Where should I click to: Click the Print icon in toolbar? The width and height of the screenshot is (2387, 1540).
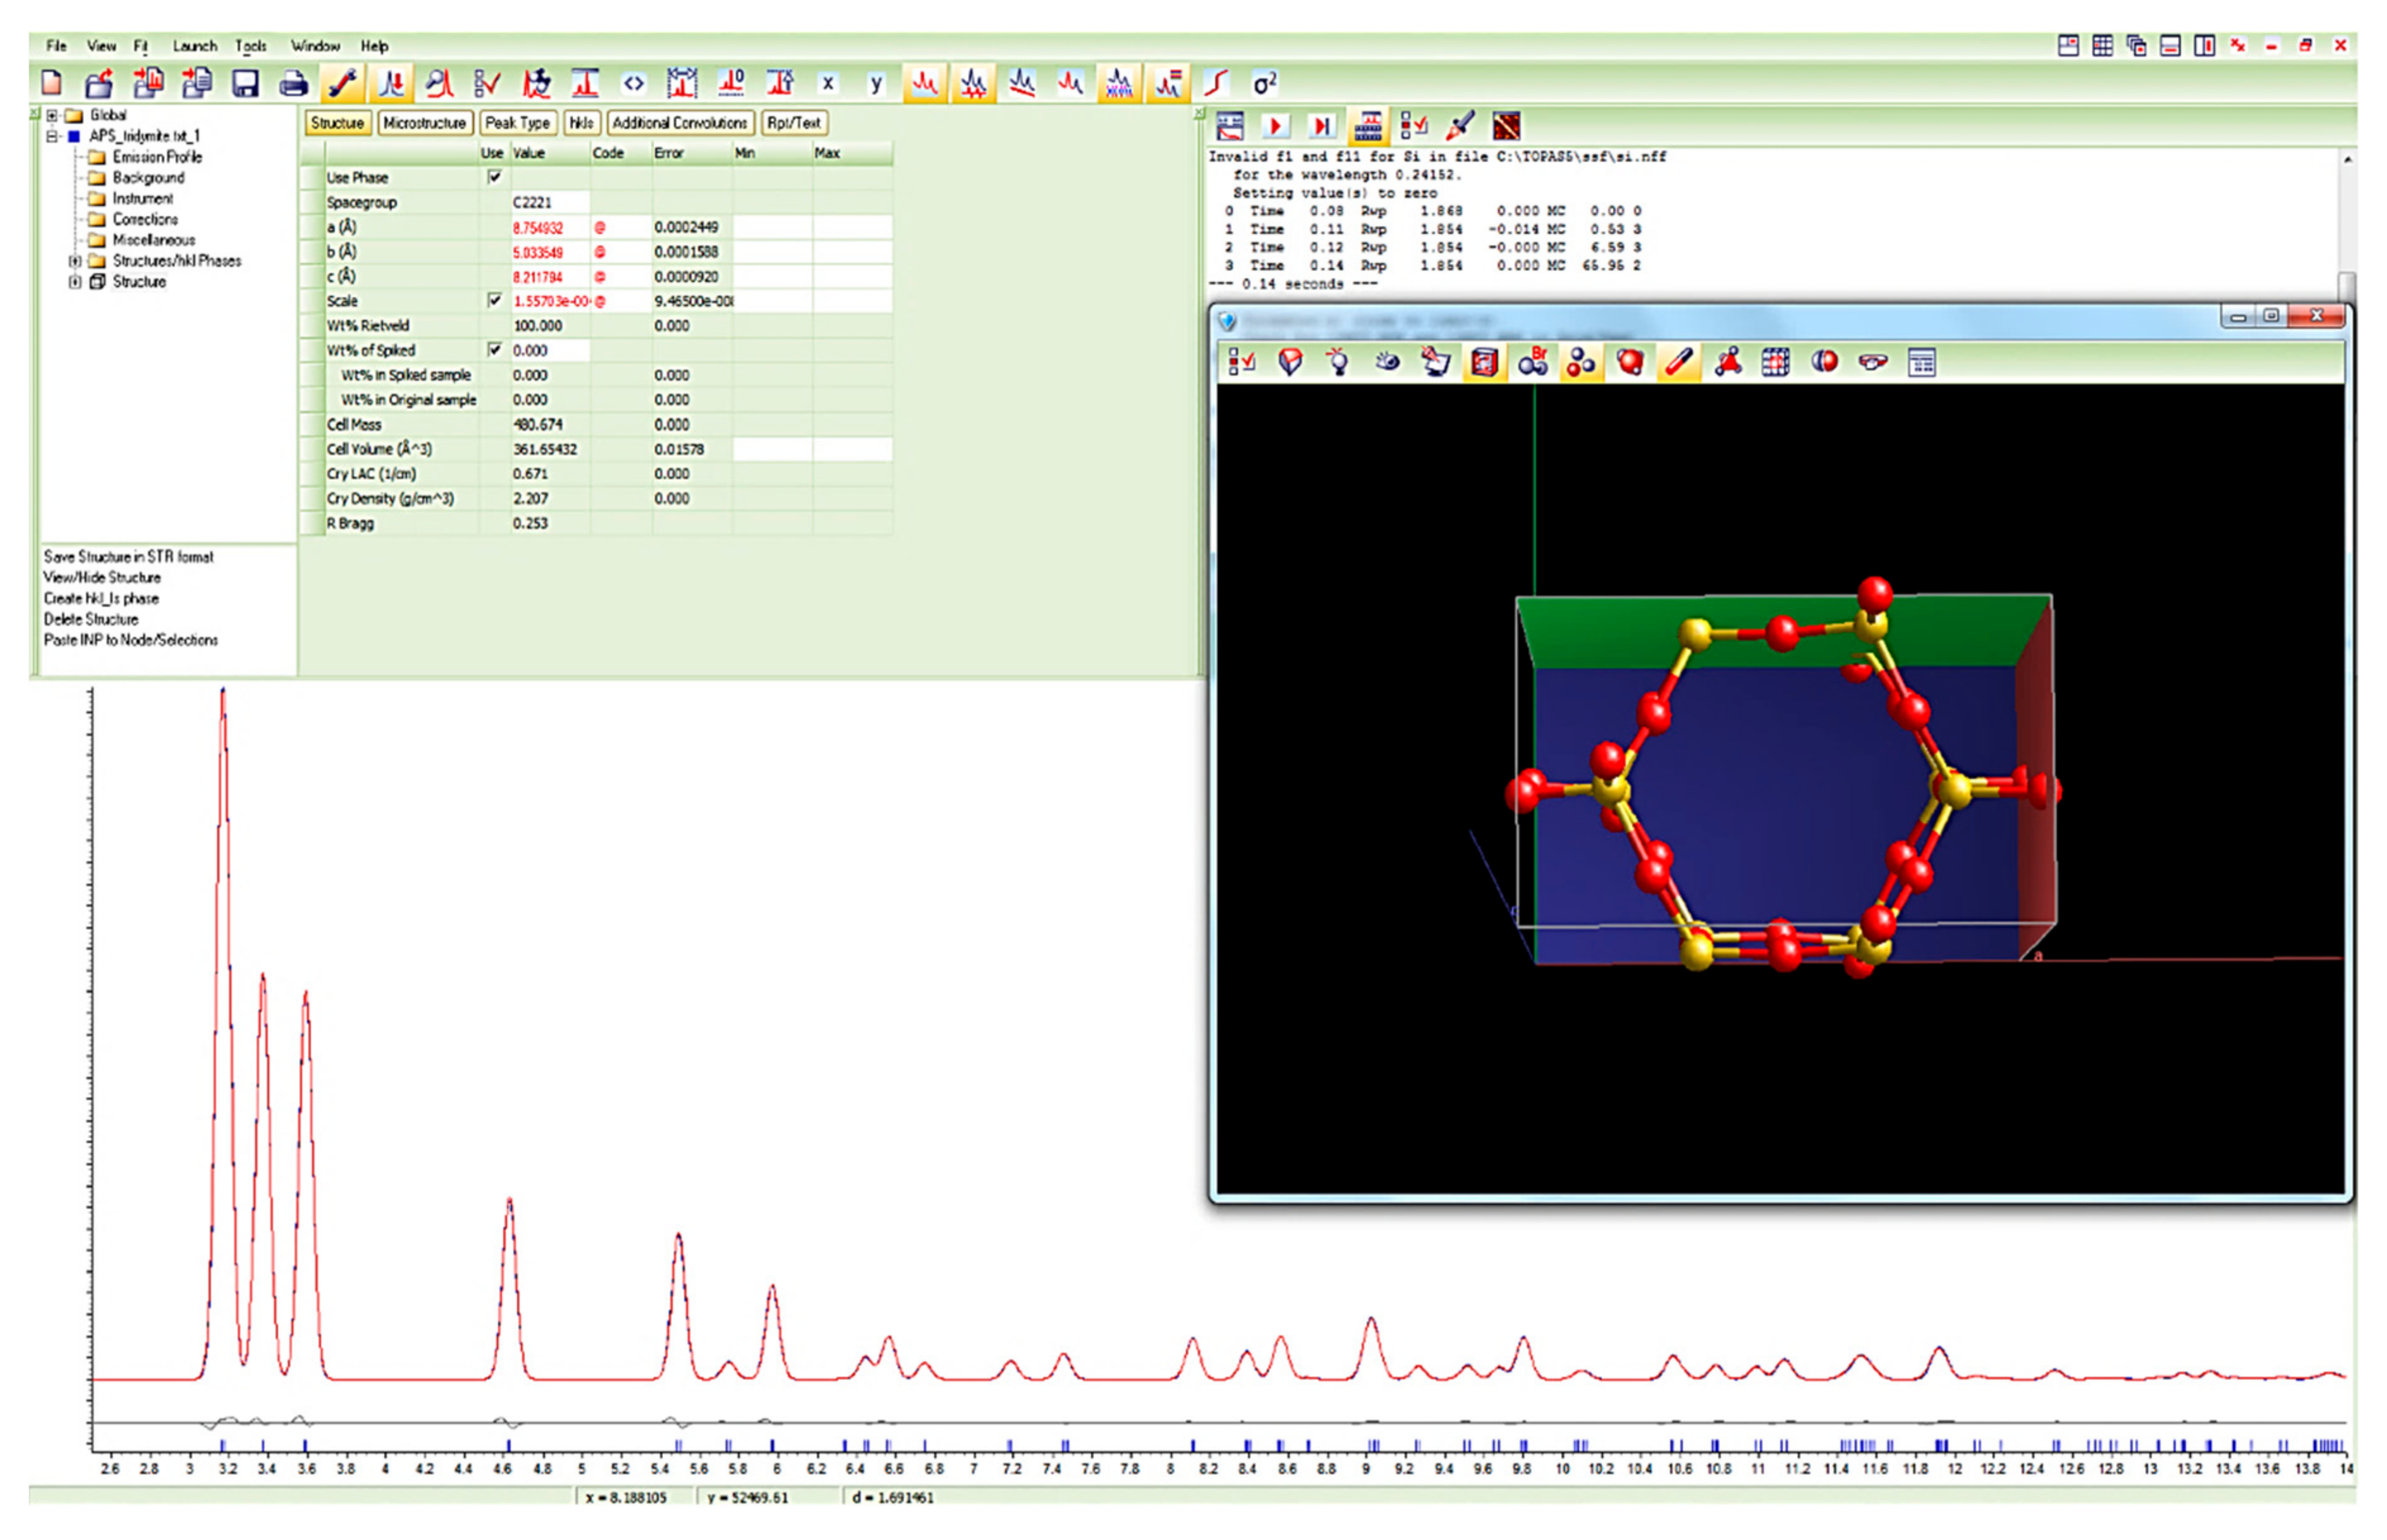click(293, 83)
